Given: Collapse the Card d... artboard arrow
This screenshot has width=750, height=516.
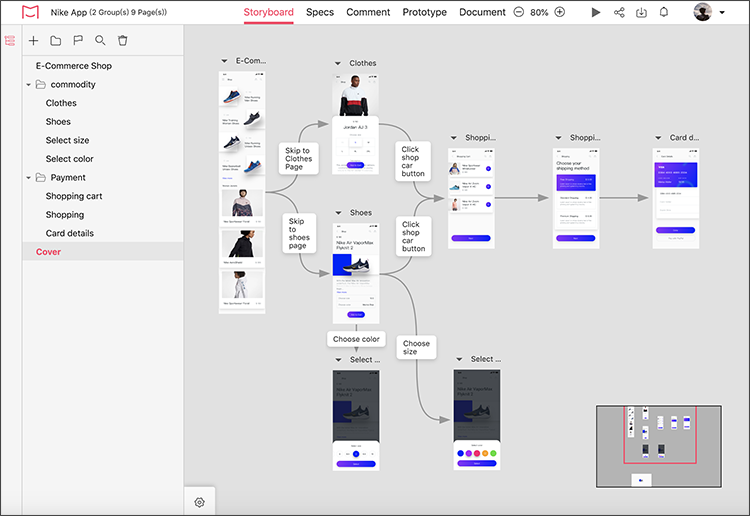Looking at the screenshot, I should [x=658, y=138].
